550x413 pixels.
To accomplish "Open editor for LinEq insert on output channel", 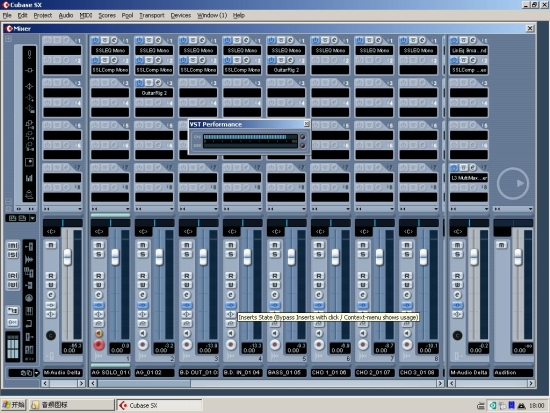I will click(473, 40).
